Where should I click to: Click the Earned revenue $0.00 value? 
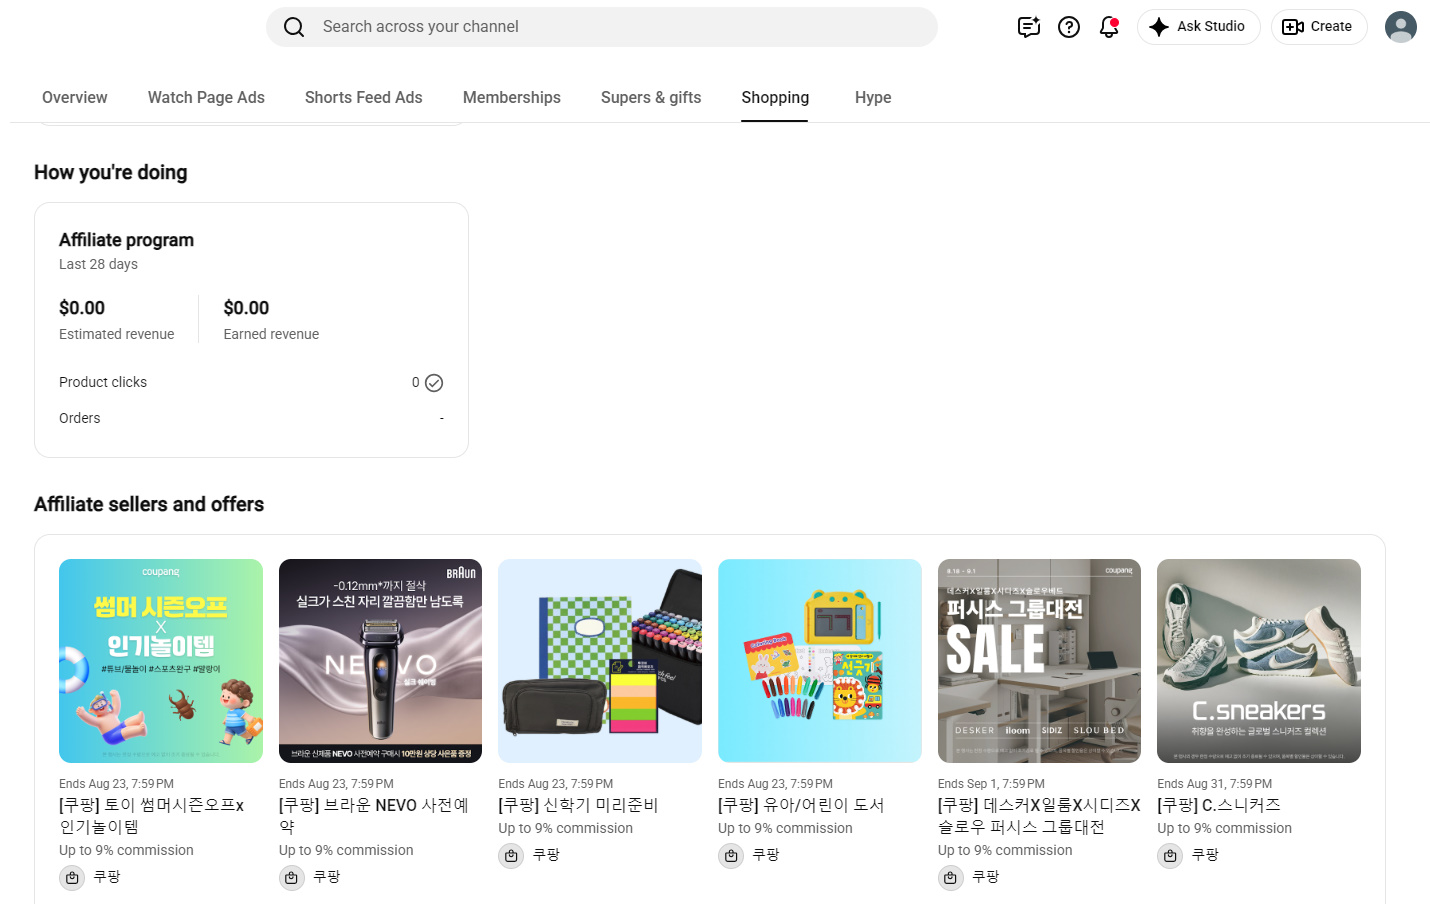click(x=246, y=308)
